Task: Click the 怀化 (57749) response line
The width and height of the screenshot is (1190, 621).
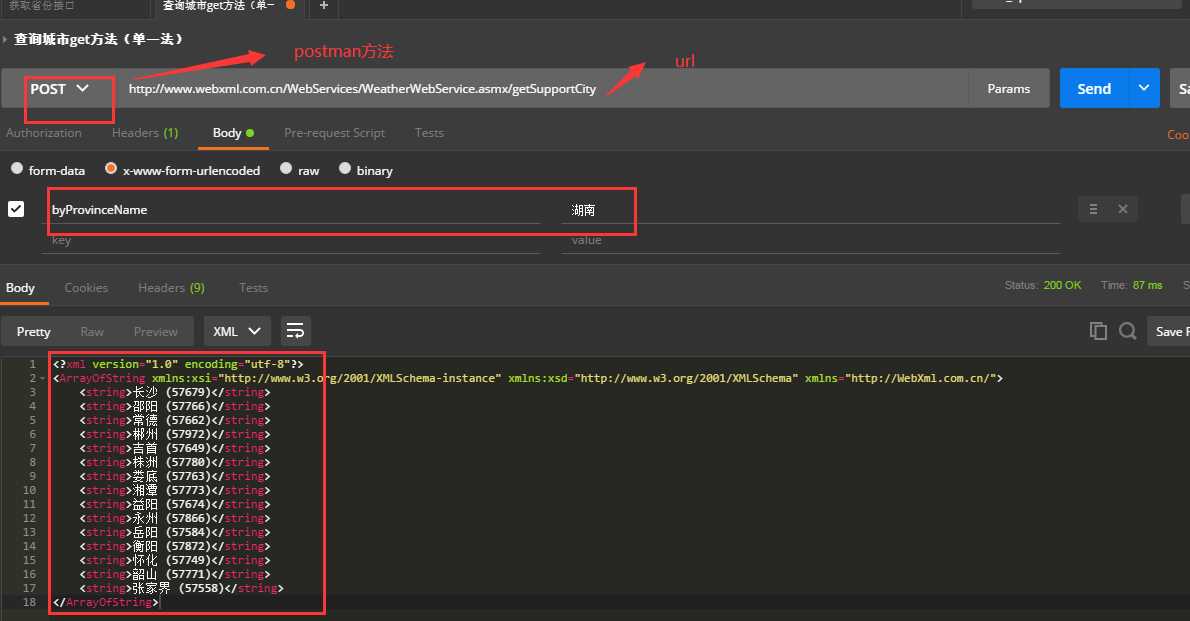Action: click(x=175, y=560)
